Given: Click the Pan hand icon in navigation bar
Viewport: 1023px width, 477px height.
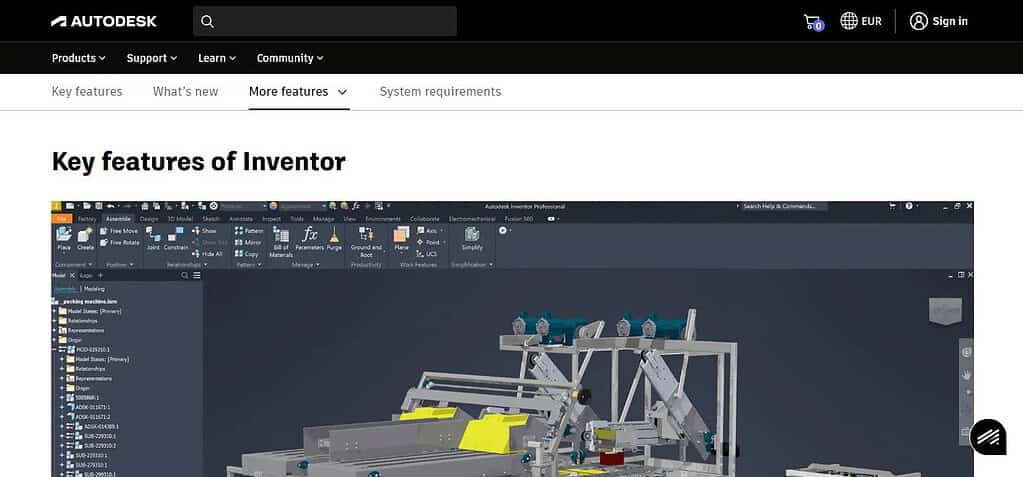Looking at the screenshot, I should coord(967,375).
